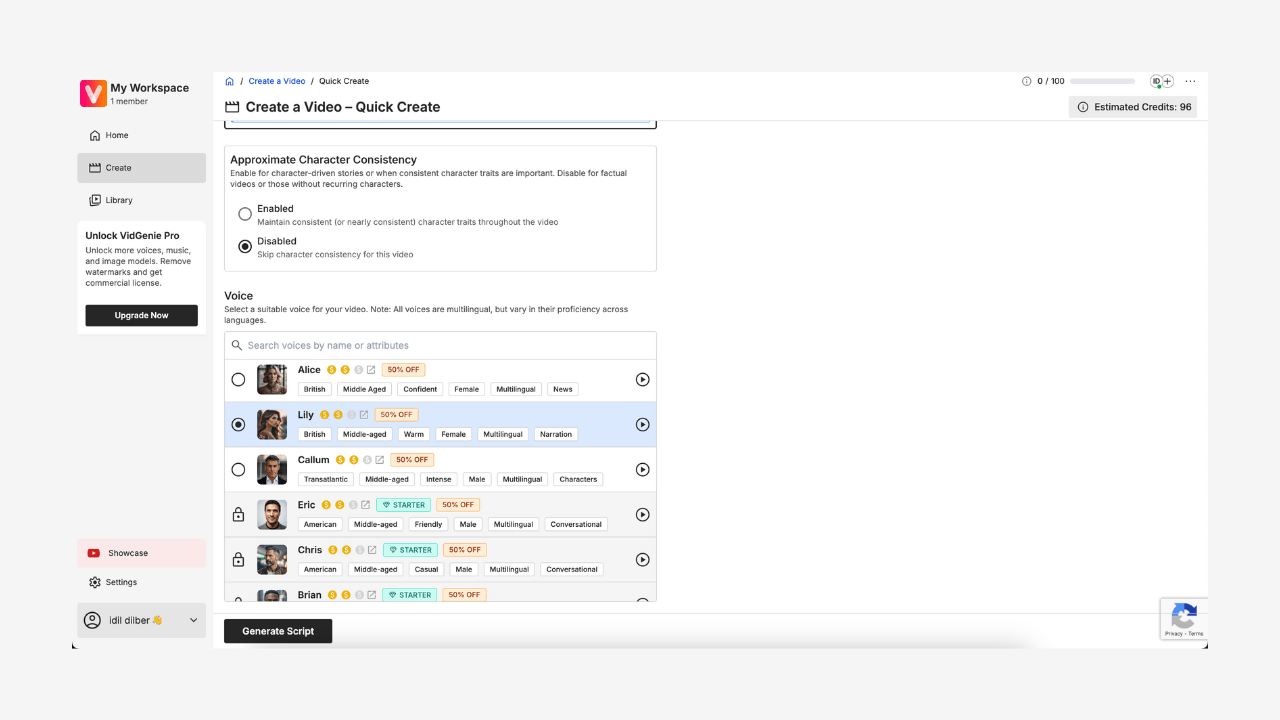Click the lock icon on Eric's row

point(238,514)
